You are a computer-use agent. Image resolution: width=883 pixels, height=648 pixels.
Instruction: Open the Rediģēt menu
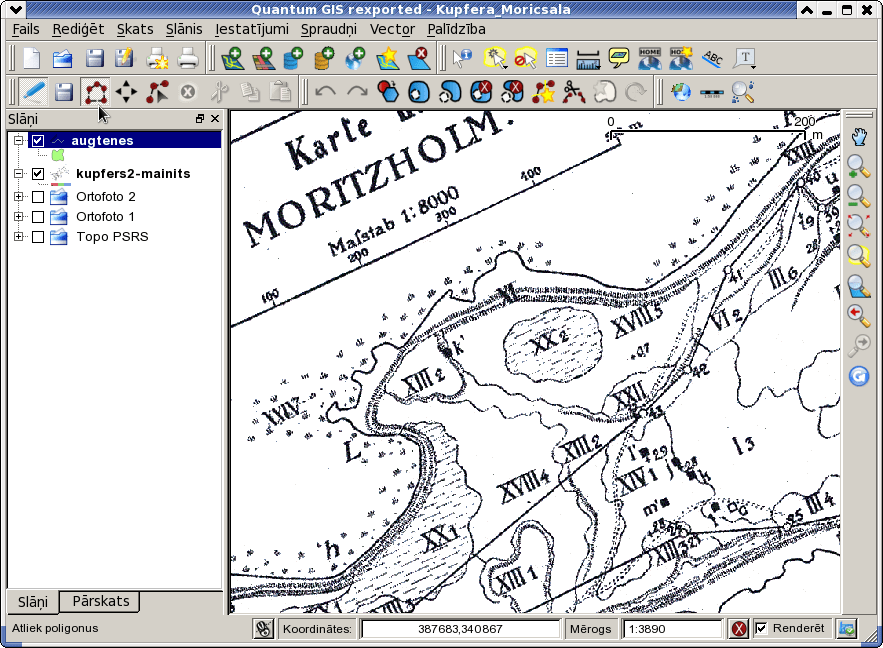78,29
